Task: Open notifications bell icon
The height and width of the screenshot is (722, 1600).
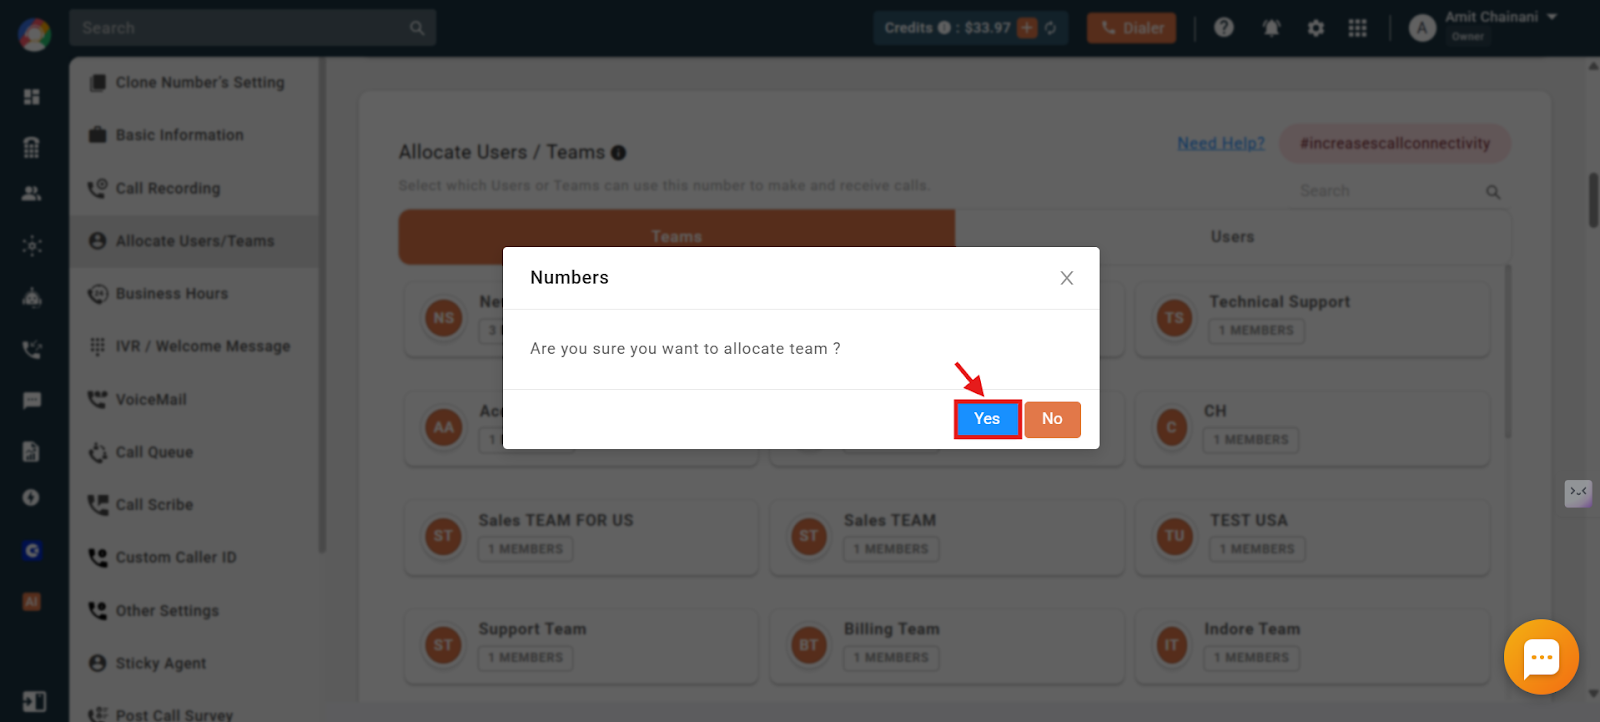Action: 1271,28
